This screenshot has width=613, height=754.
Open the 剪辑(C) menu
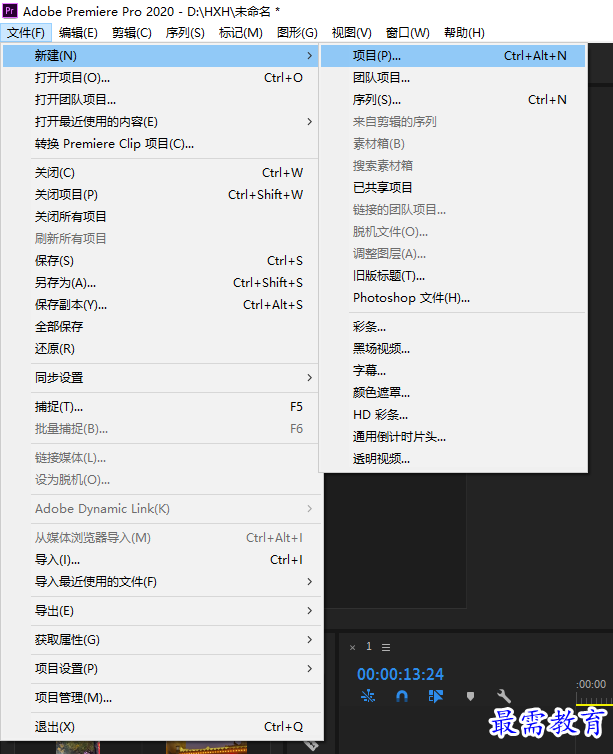[131, 33]
